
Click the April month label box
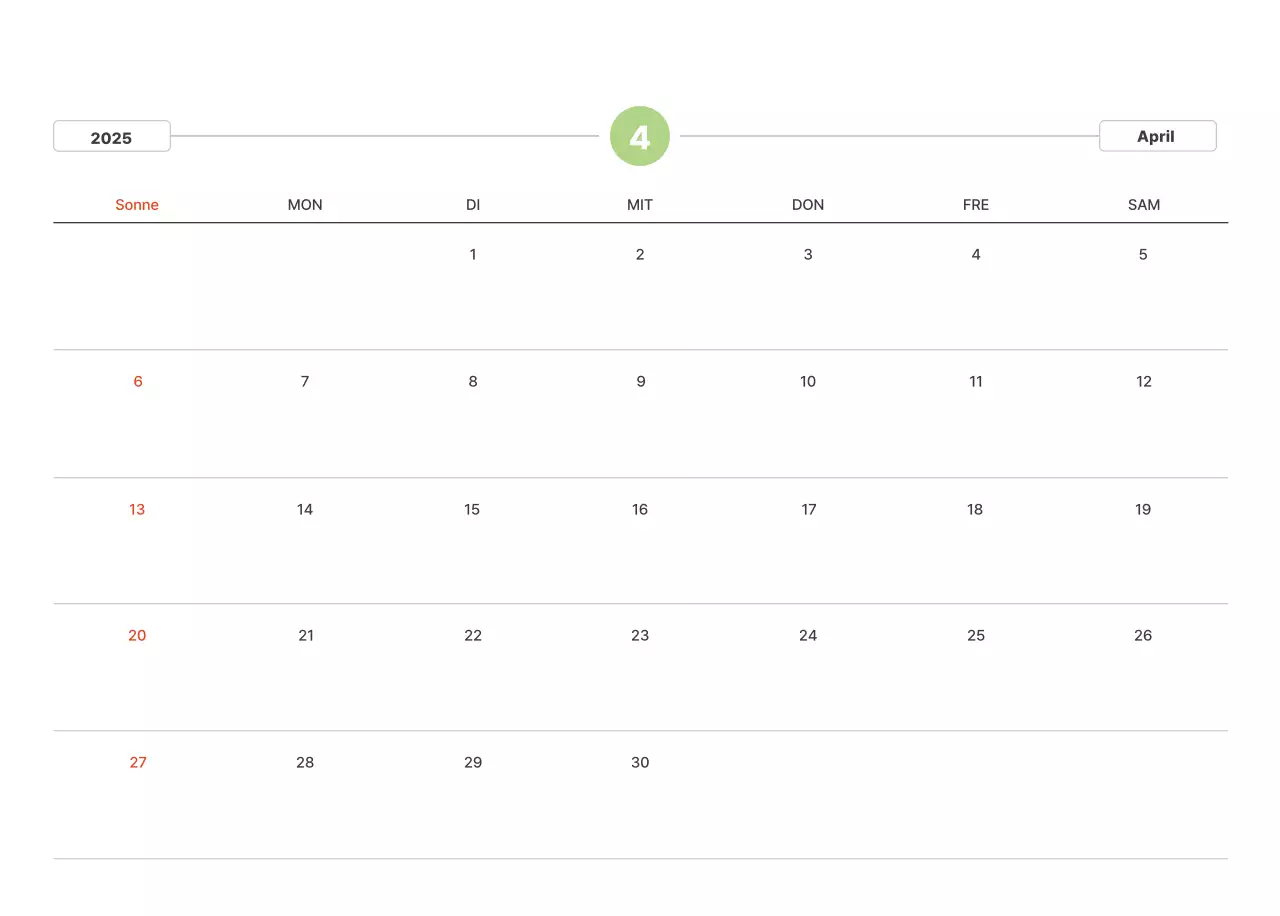1157,136
